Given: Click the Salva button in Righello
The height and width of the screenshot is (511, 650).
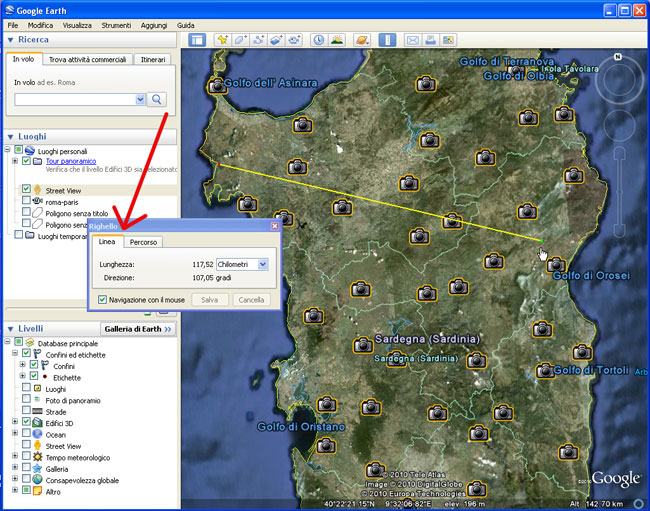Looking at the screenshot, I should click(209, 300).
